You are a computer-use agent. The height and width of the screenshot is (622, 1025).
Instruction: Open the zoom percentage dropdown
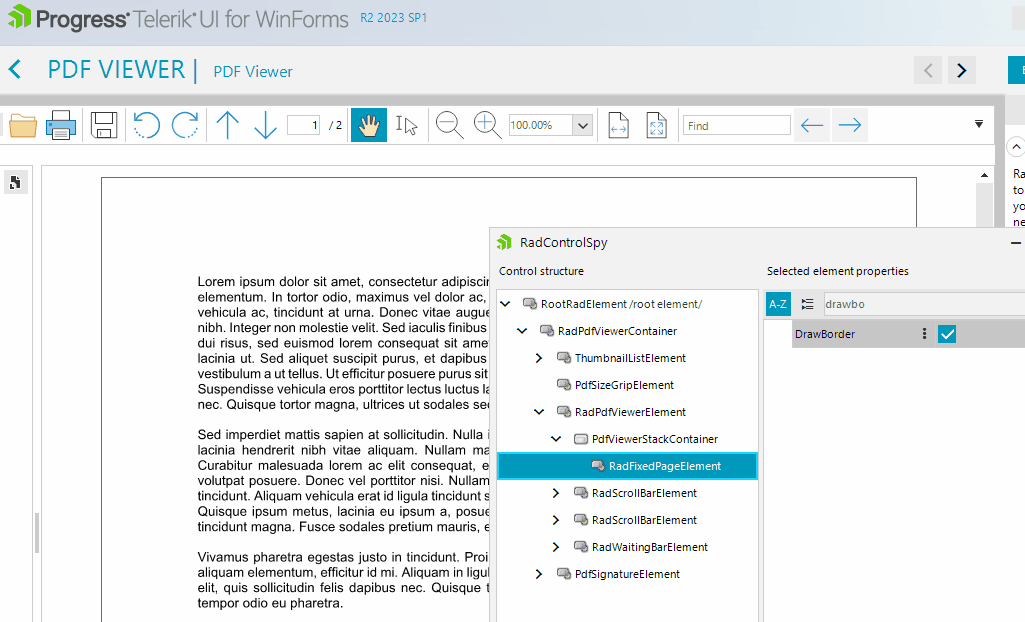[582, 125]
